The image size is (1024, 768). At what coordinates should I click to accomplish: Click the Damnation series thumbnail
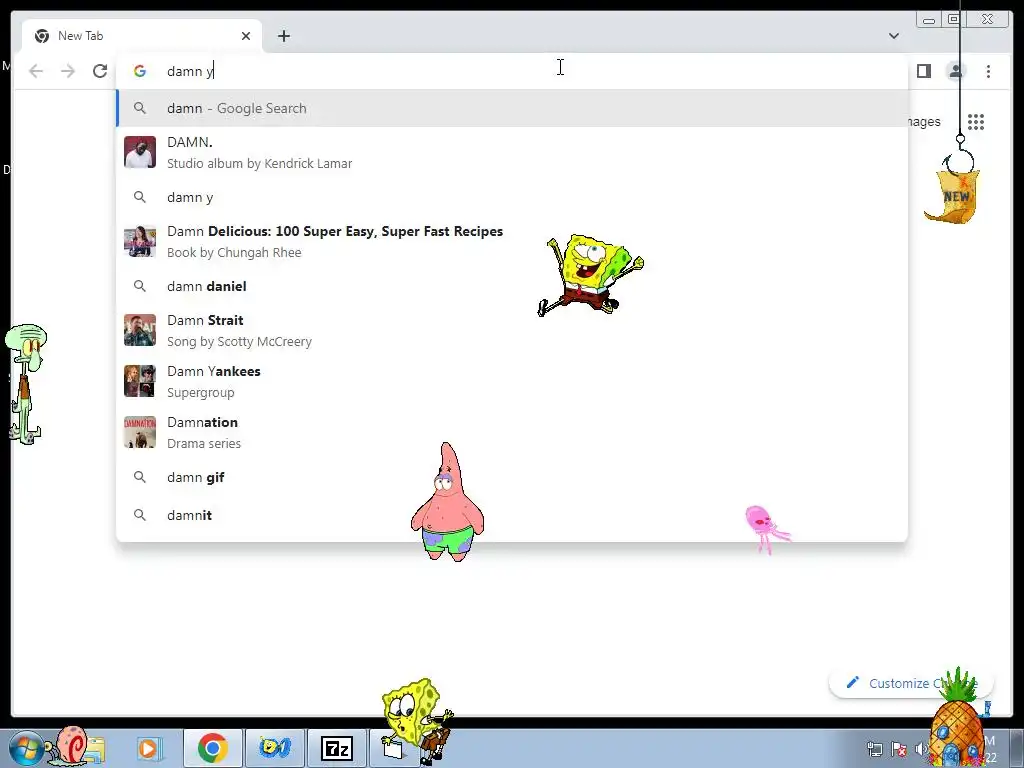(140, 432)
